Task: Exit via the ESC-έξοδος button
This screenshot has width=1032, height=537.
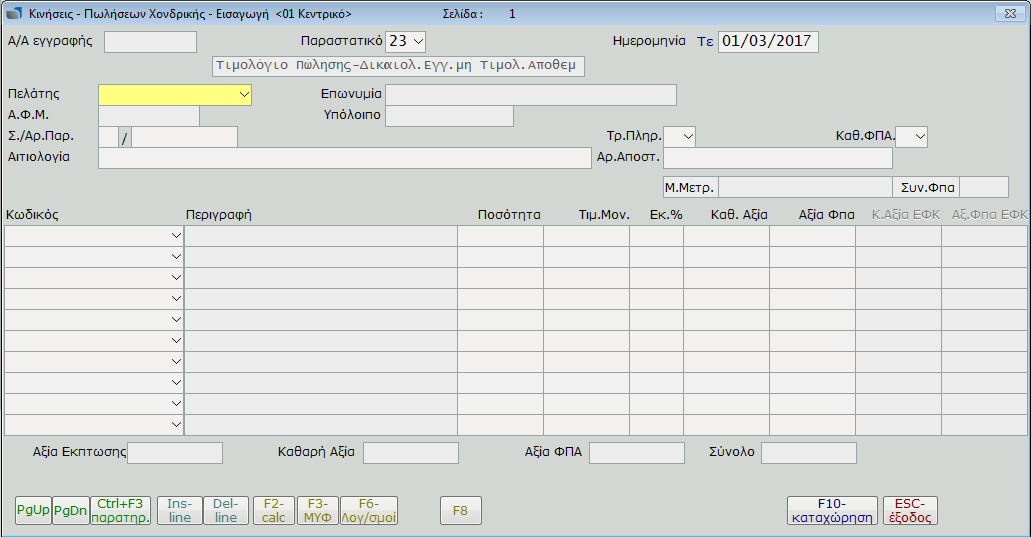Action: [x=910, y=510]
